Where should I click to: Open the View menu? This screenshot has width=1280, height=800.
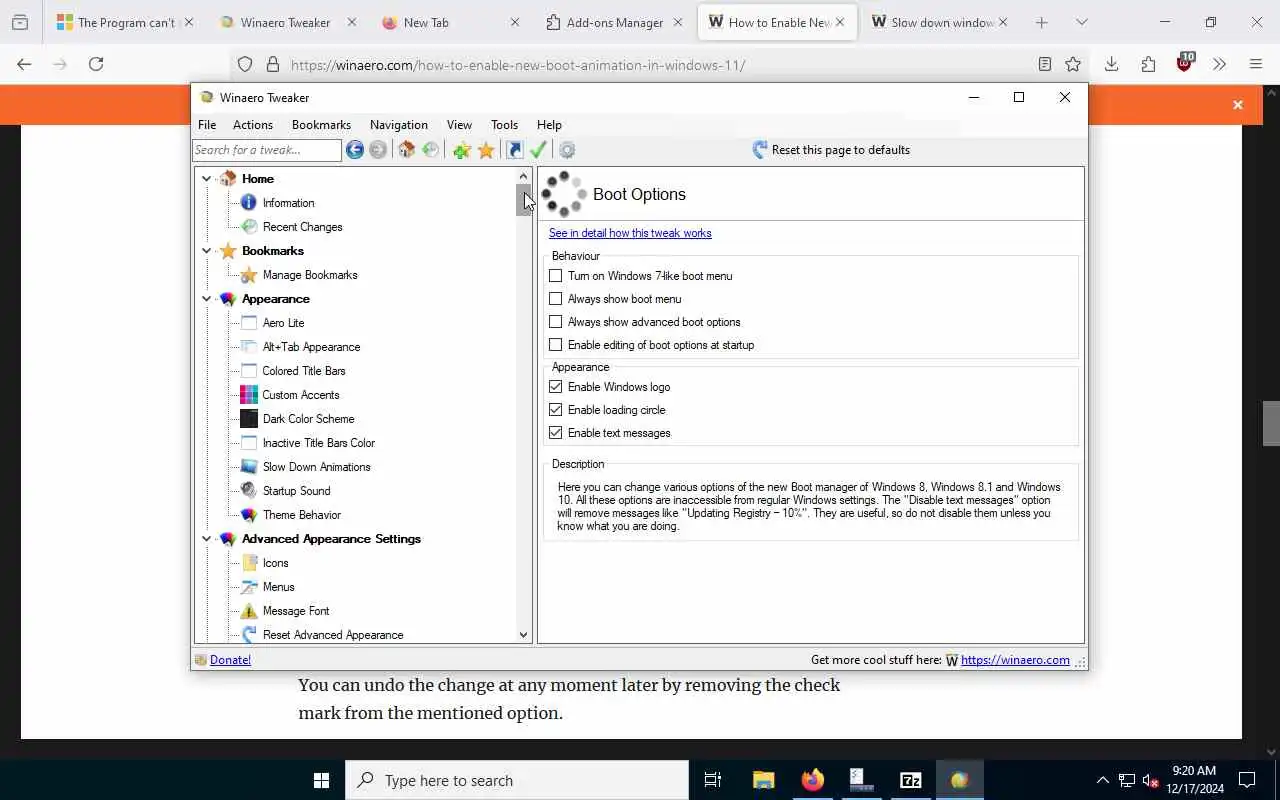[x=459, y=125]
